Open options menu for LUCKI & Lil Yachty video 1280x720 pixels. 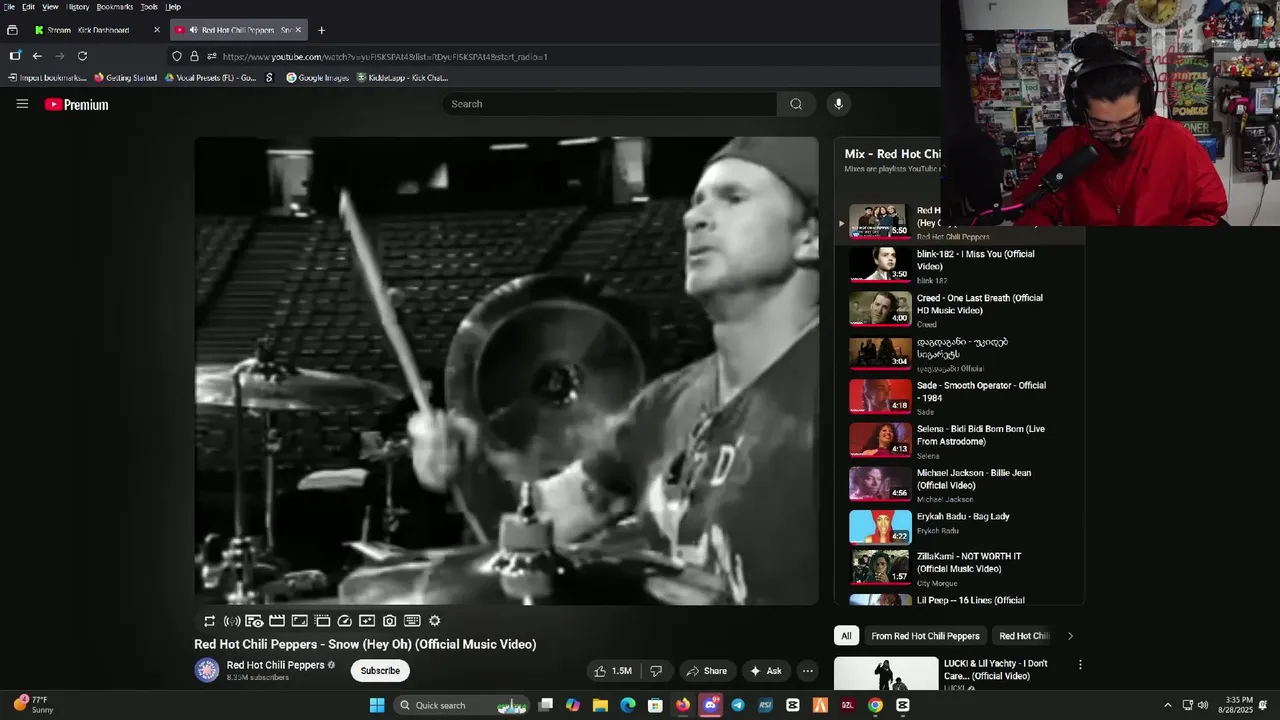[x=1080, y=664]
